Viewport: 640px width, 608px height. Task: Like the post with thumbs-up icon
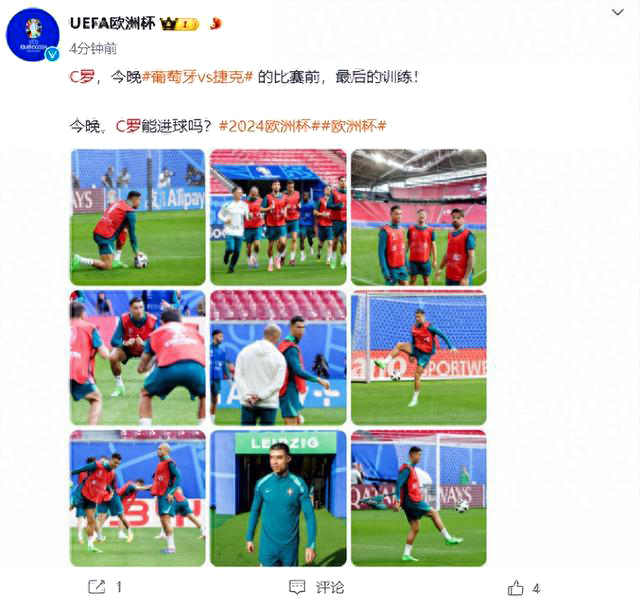pyautogui.click(x=516, y=588)
